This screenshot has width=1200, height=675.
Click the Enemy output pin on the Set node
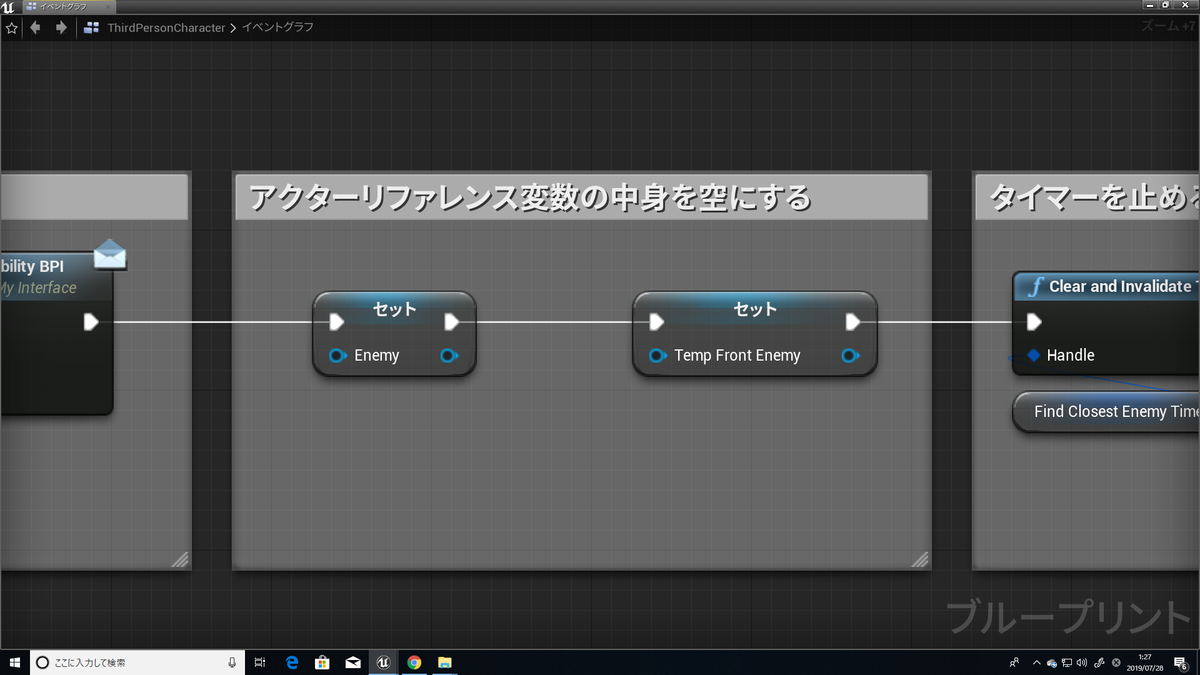(x=449, y=355)
